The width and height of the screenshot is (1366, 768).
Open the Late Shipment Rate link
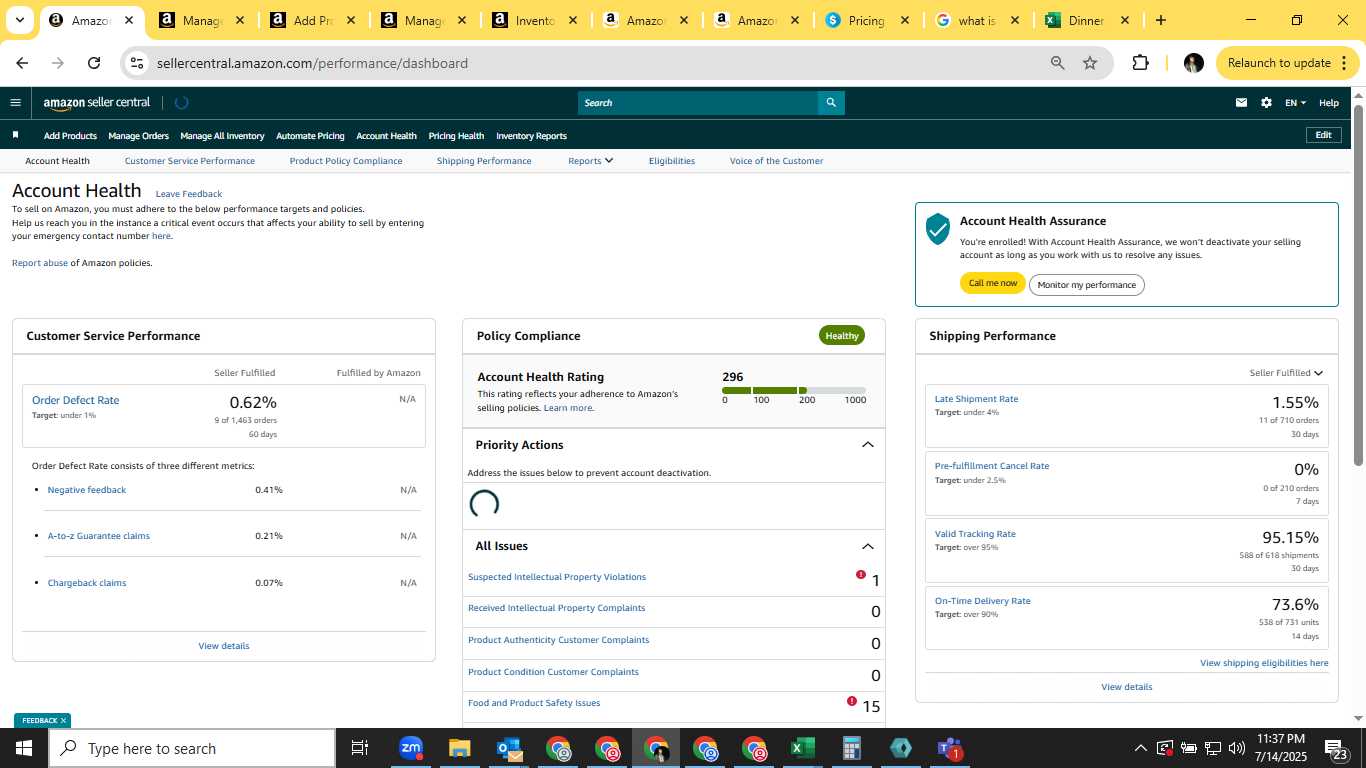976,399
